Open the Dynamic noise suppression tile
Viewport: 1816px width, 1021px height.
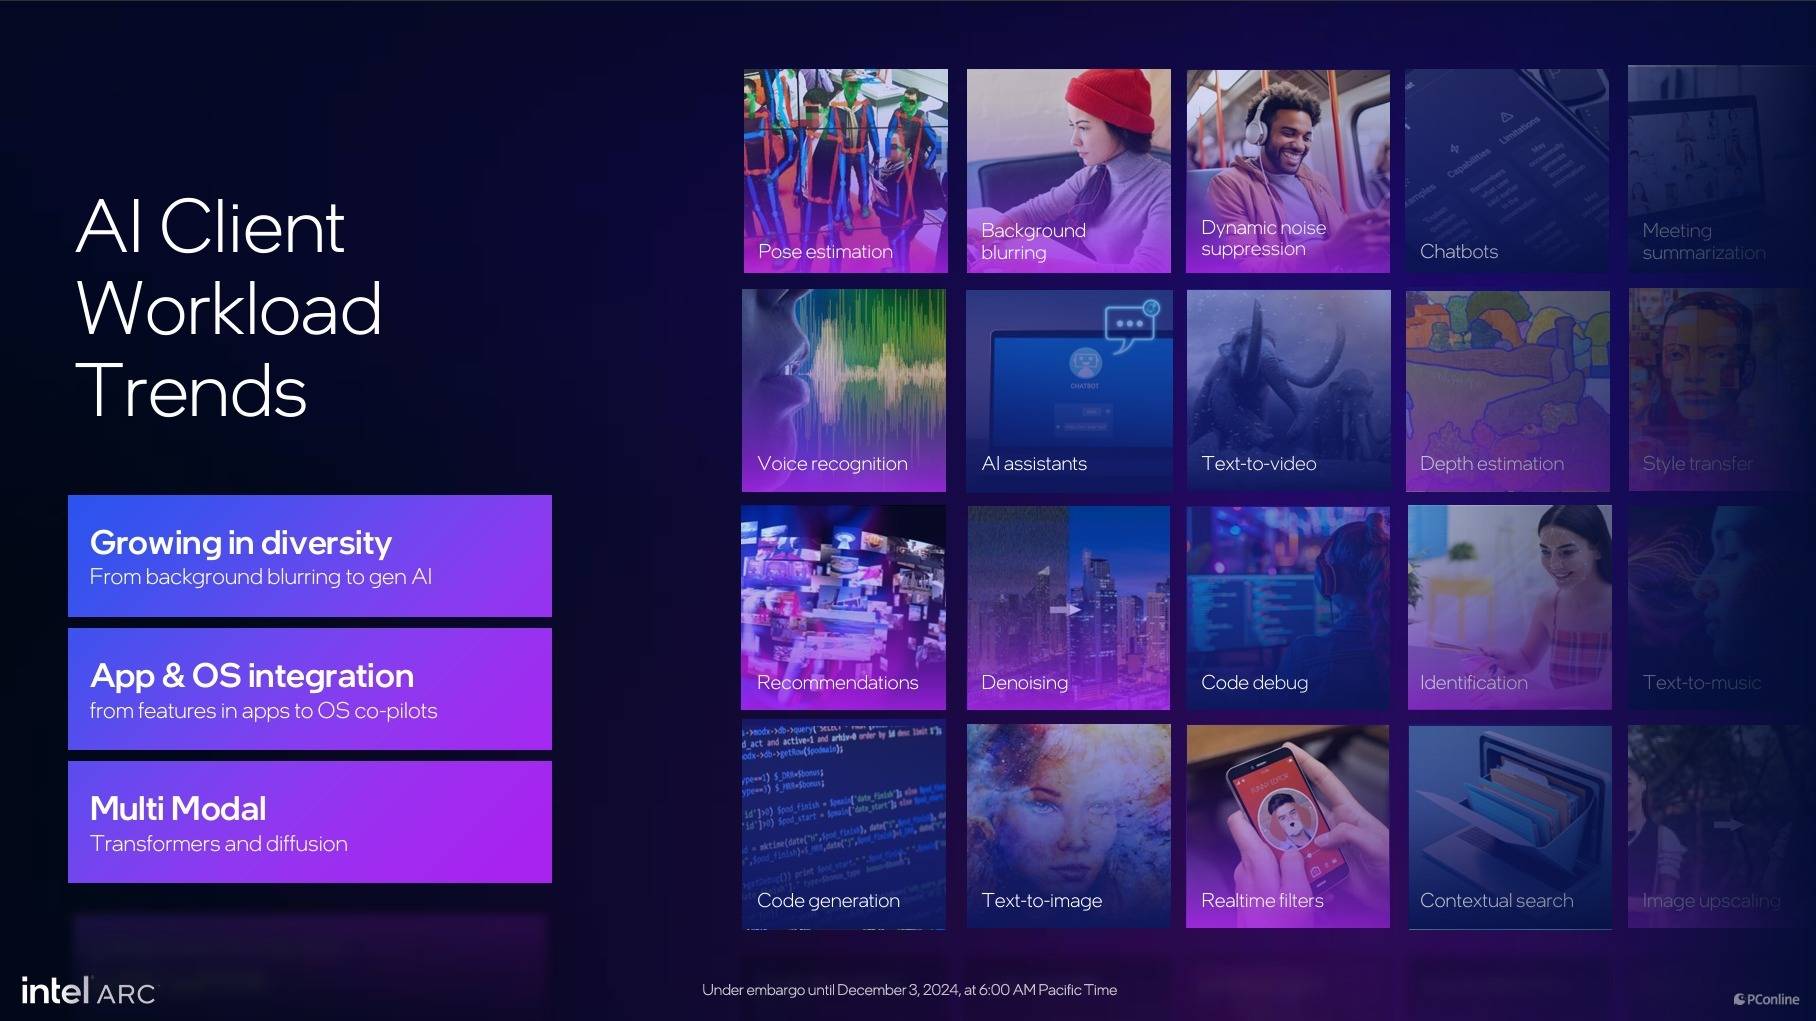(1288, 170)
